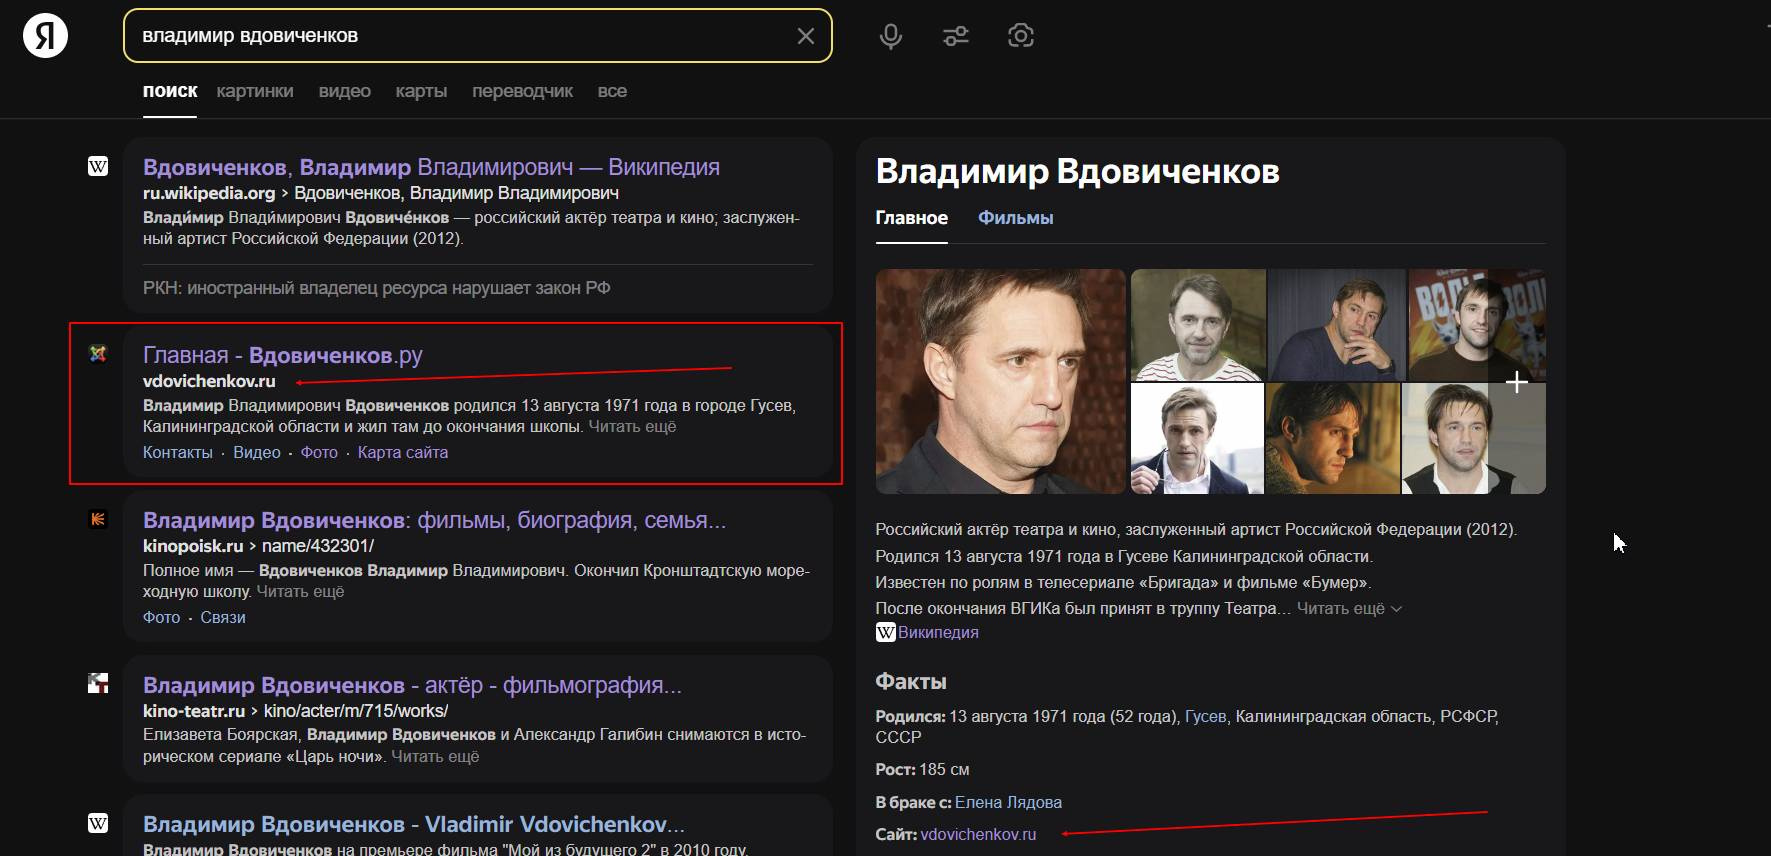Open the Википедия result title about Вдовиченков
Viewport: 1771px width, 856px height.
(x=431, y=167)
